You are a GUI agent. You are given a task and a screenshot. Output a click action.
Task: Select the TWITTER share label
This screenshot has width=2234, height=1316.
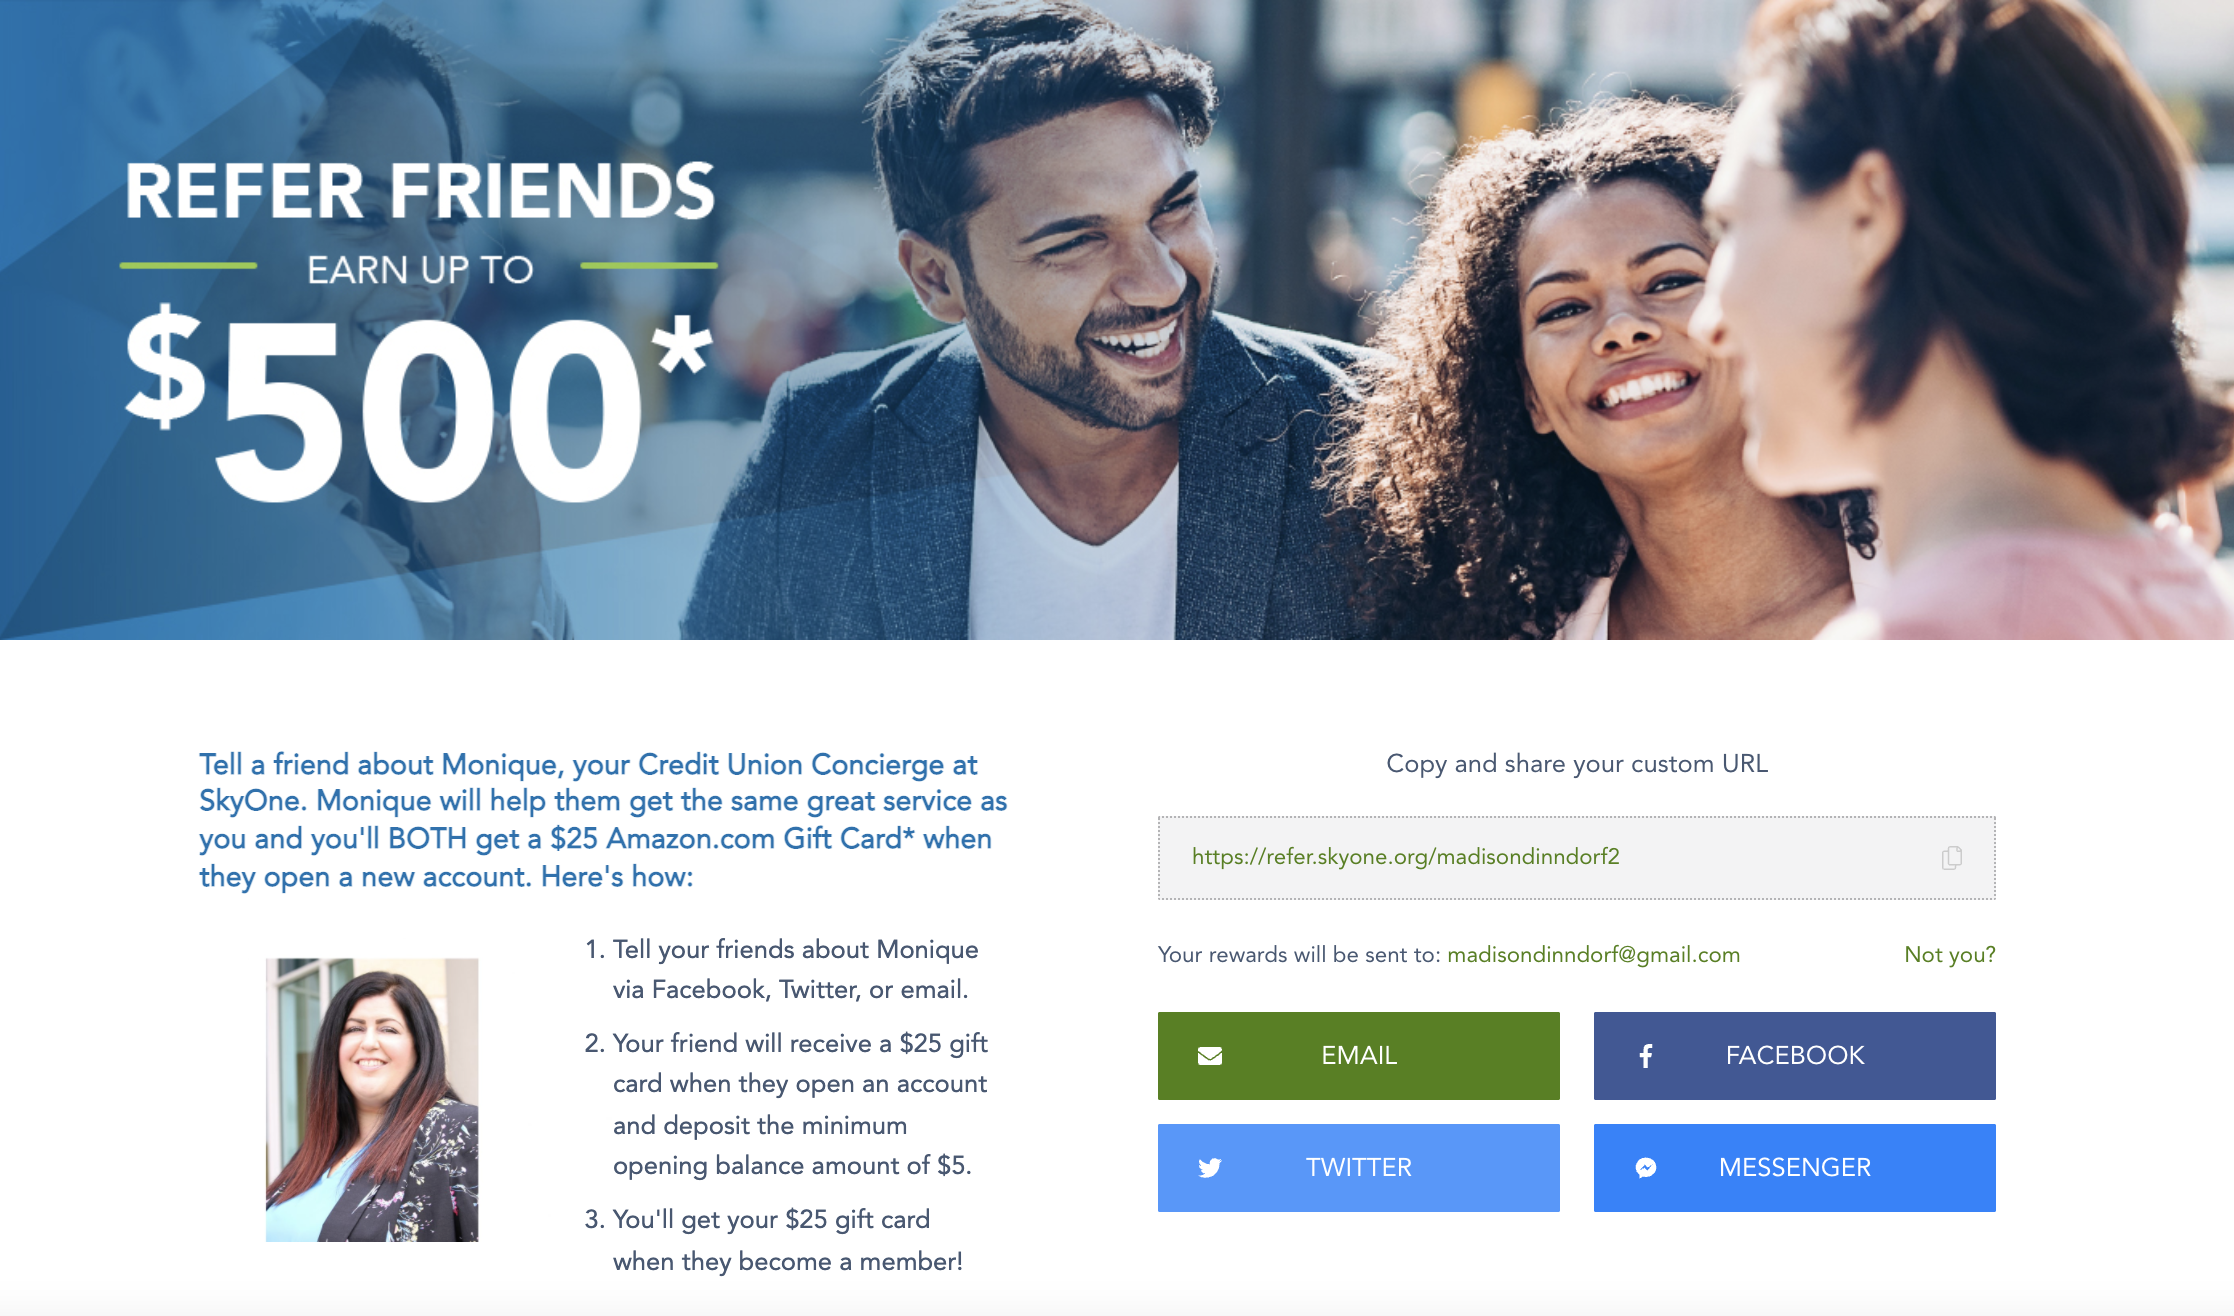click(1359, 1167)
